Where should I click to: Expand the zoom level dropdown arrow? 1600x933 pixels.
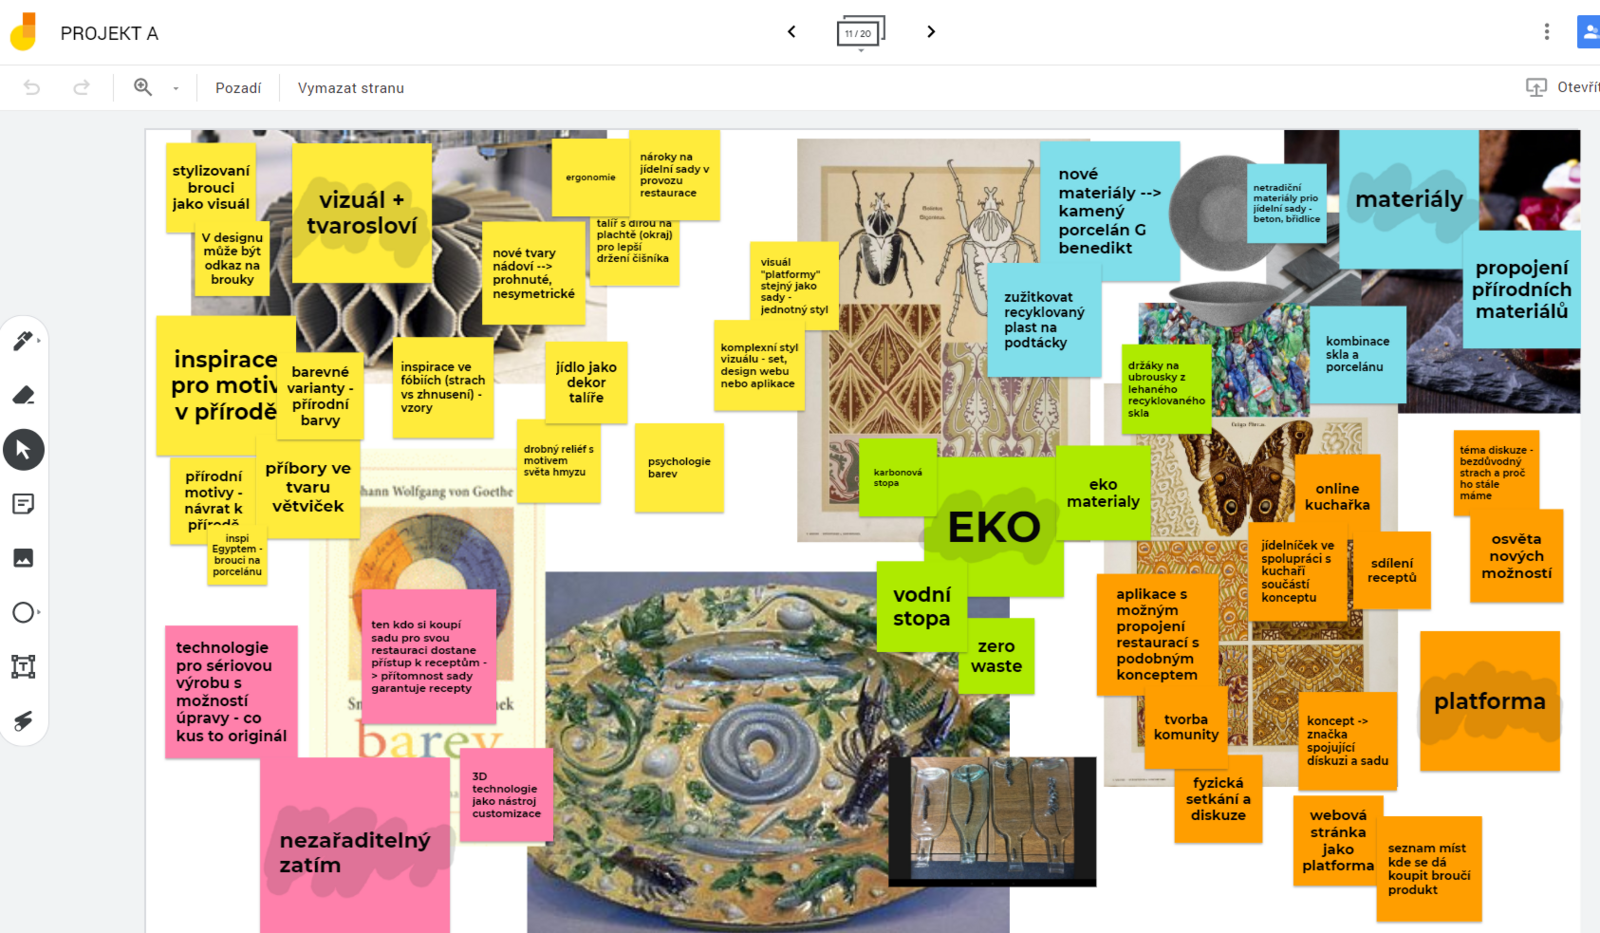click(176, 89)
